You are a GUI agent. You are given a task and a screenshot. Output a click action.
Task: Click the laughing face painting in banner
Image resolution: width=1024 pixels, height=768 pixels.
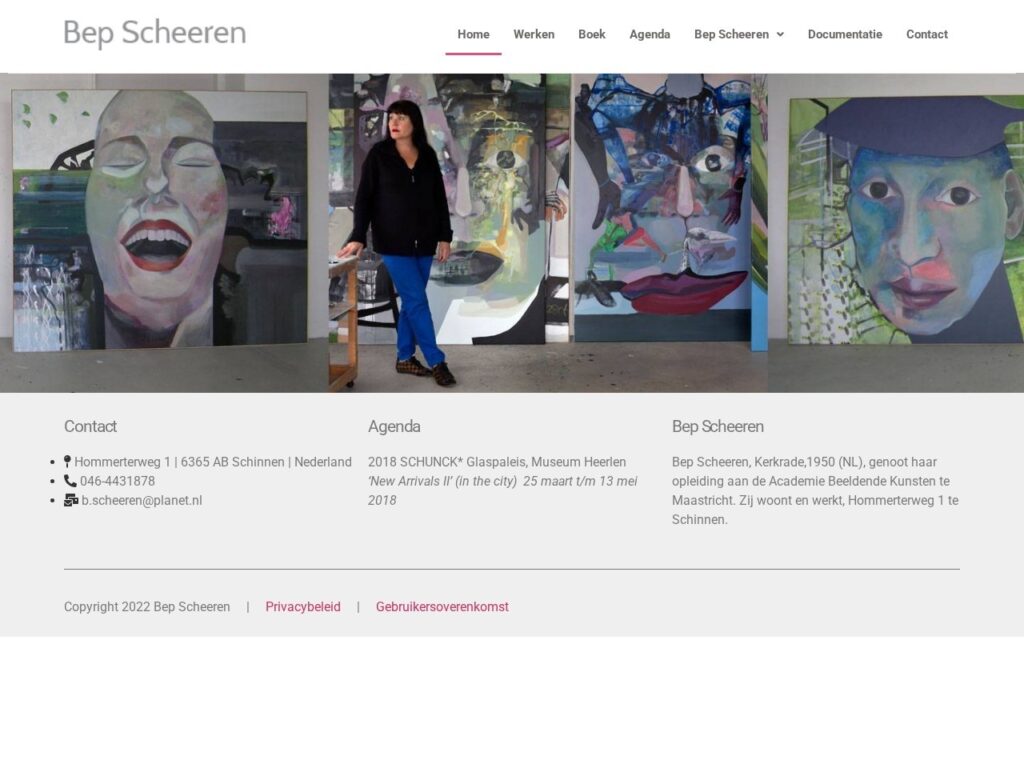159,220
